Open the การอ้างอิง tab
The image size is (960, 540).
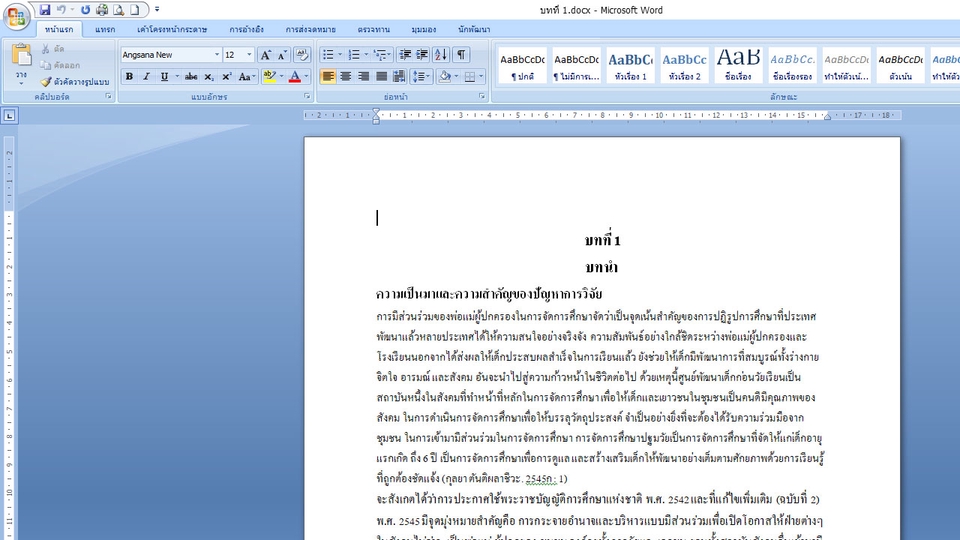click(246, 29)
